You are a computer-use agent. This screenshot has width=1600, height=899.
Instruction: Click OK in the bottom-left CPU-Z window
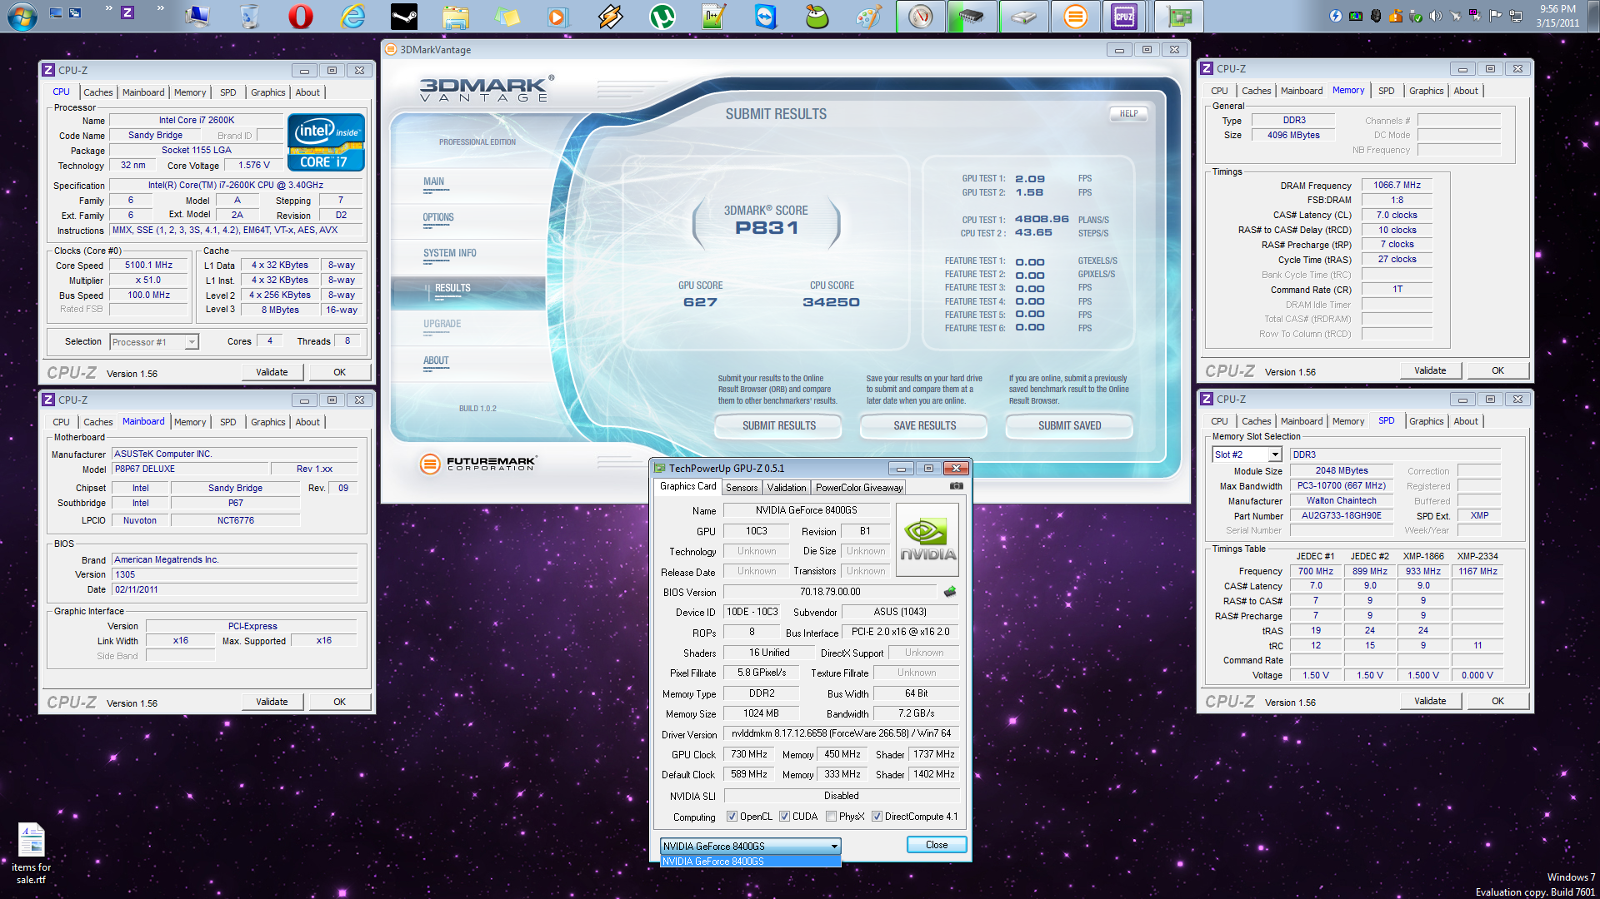click(x=340, y=702)
